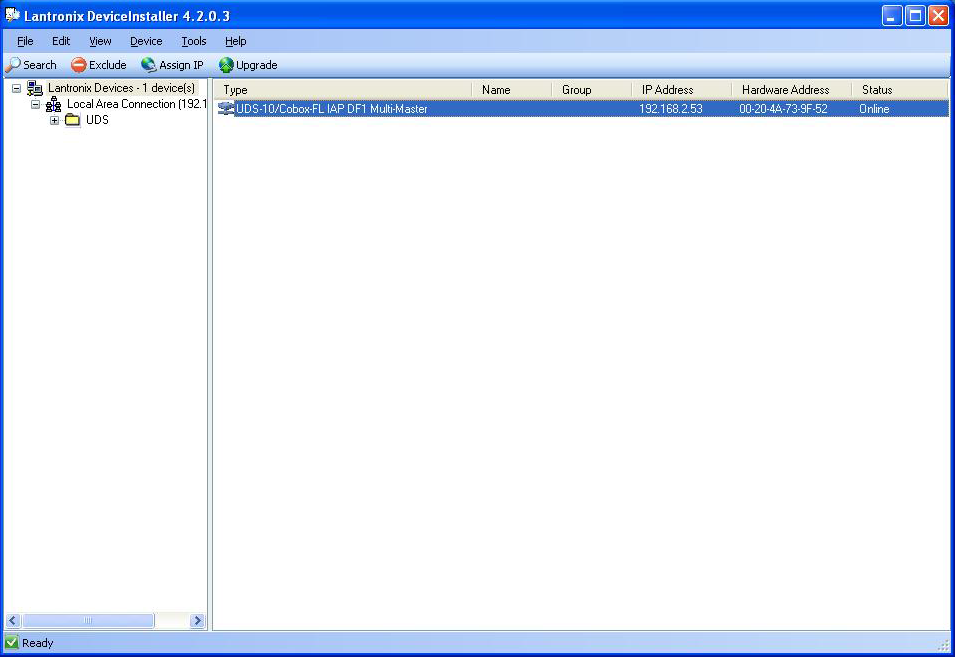Click the Upgrade toolbar label
The height and width of the screenshot is (659, 957).
click(x=256, y=65)
